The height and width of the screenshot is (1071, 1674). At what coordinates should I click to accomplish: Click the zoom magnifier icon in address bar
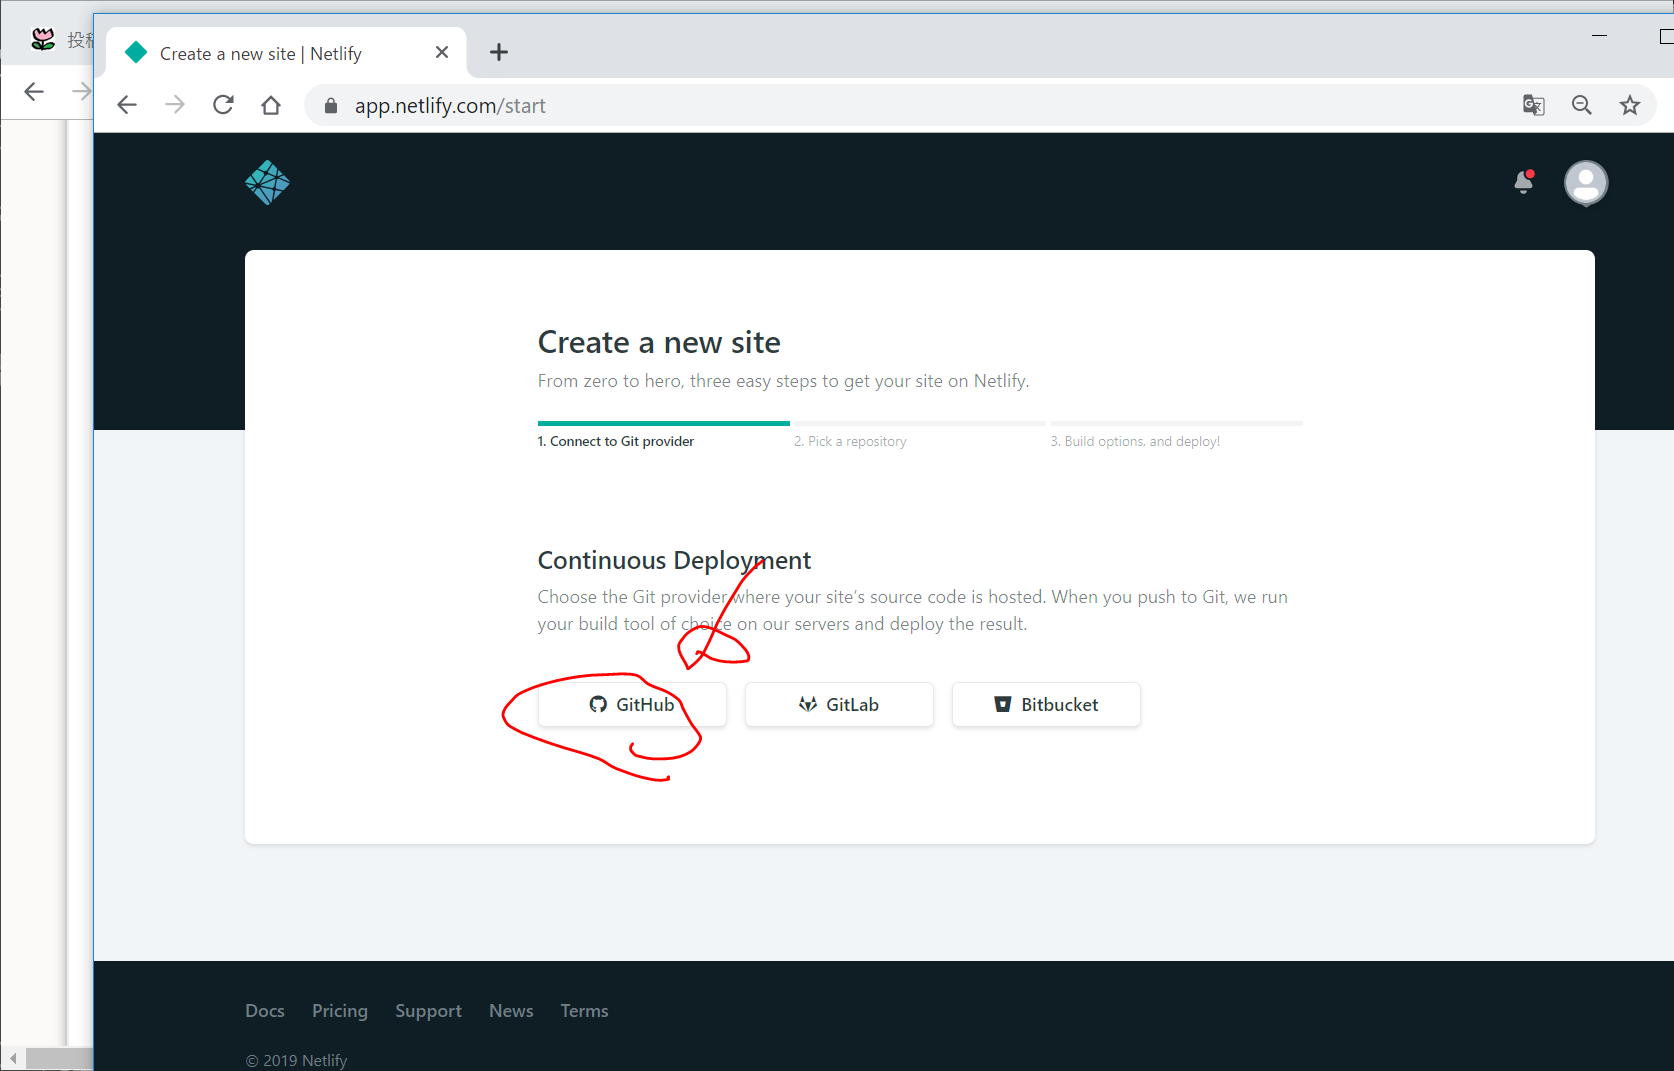[1581, 105]
